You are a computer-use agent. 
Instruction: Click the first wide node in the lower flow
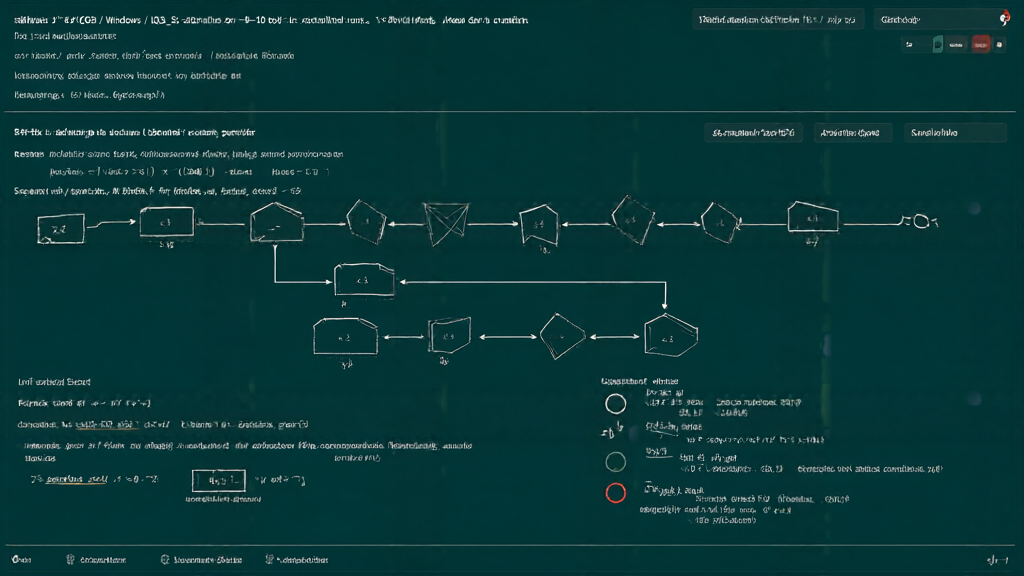(x=345, y=336)
